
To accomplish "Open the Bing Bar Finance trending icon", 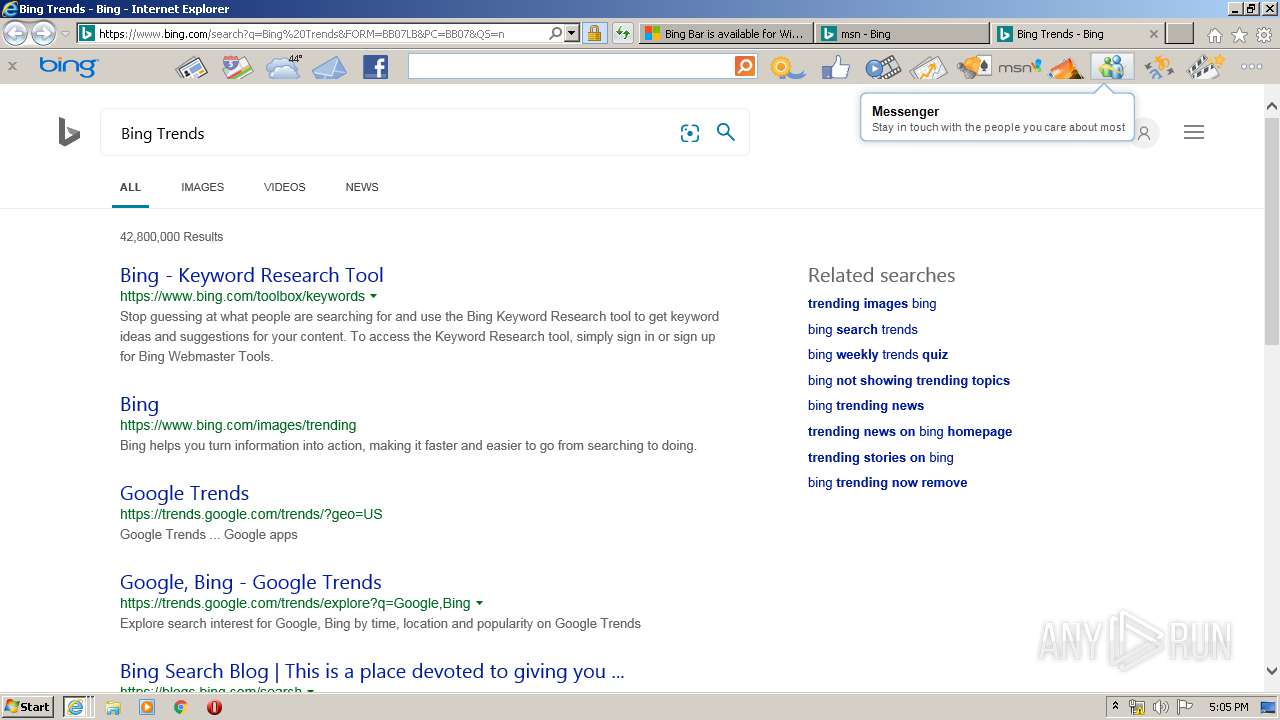I will click(x=927, y=67).
